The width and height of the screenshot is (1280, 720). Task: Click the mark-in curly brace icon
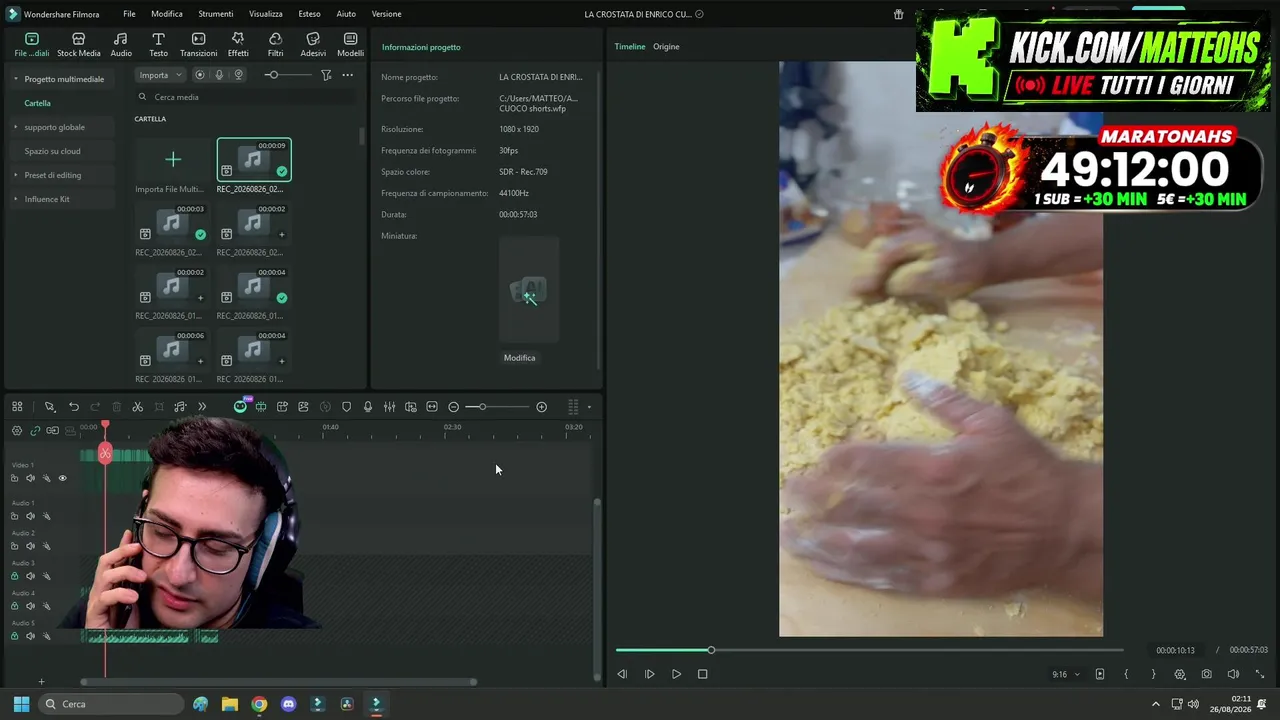pyautogui.click(x=1126, y=674)
